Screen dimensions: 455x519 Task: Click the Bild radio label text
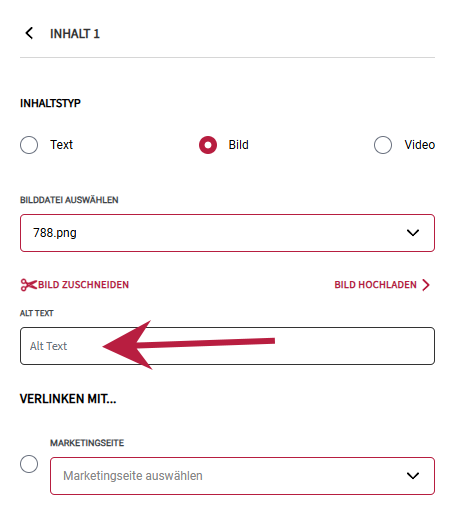click(238, 145)
